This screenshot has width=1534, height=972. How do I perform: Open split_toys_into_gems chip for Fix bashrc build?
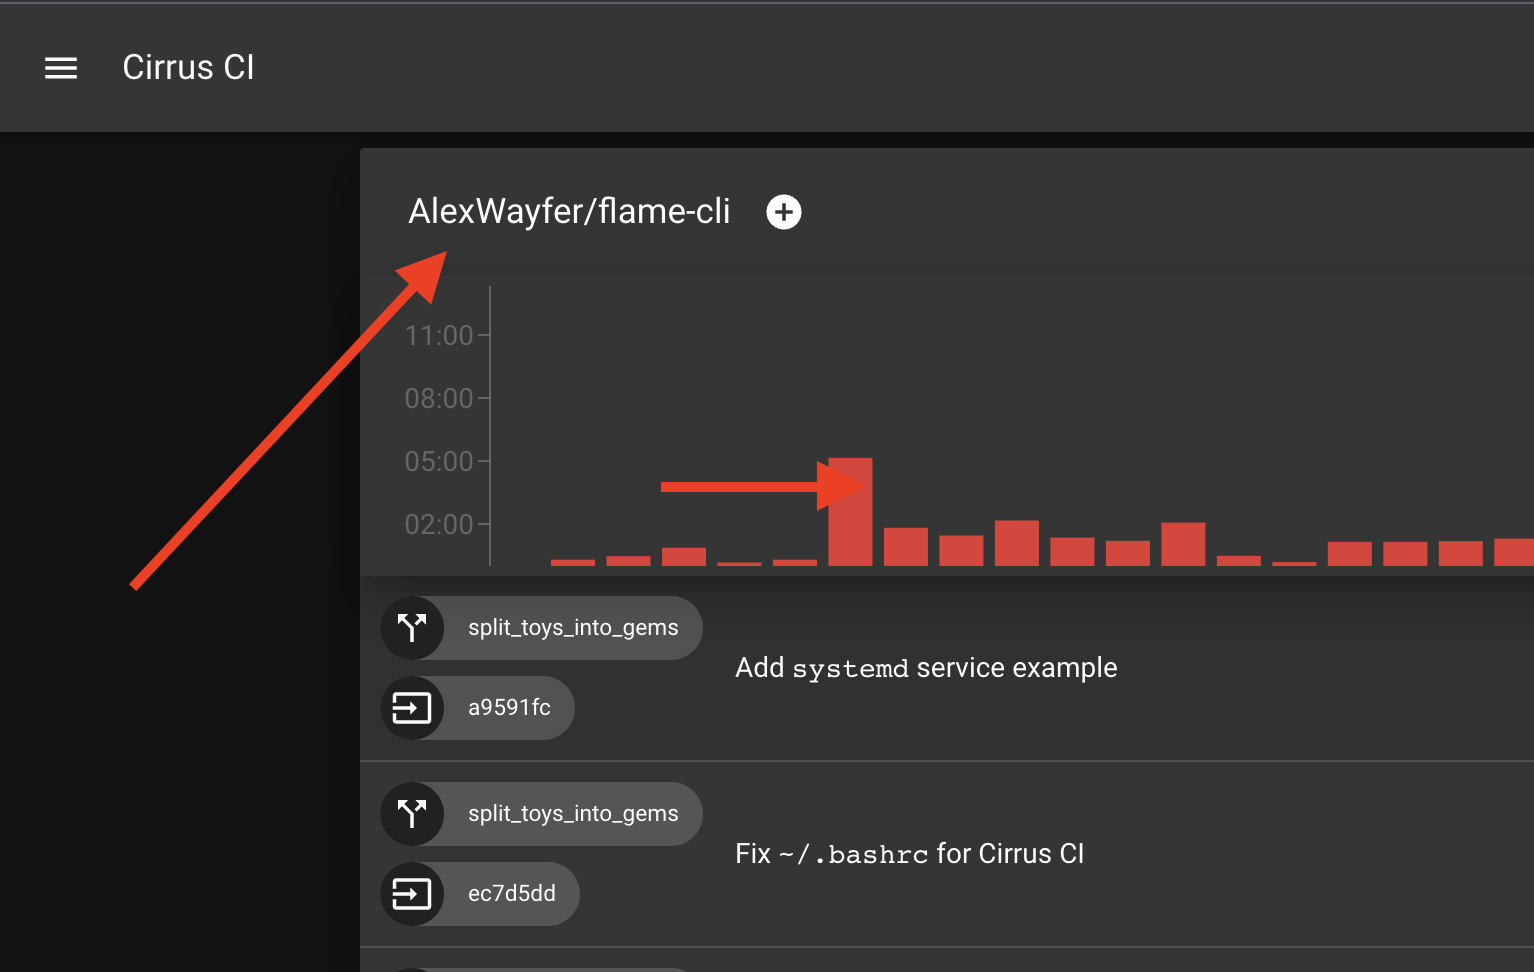click(x=542, y=814)
